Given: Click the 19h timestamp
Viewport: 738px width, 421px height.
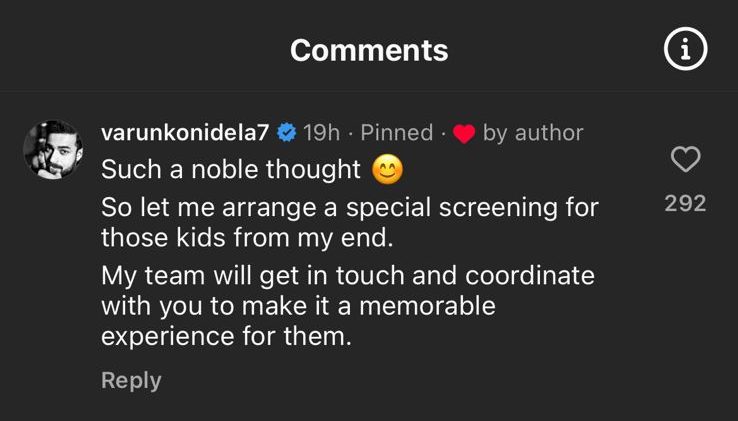Looking at the screenshot, I should click(x=322, y=133).
